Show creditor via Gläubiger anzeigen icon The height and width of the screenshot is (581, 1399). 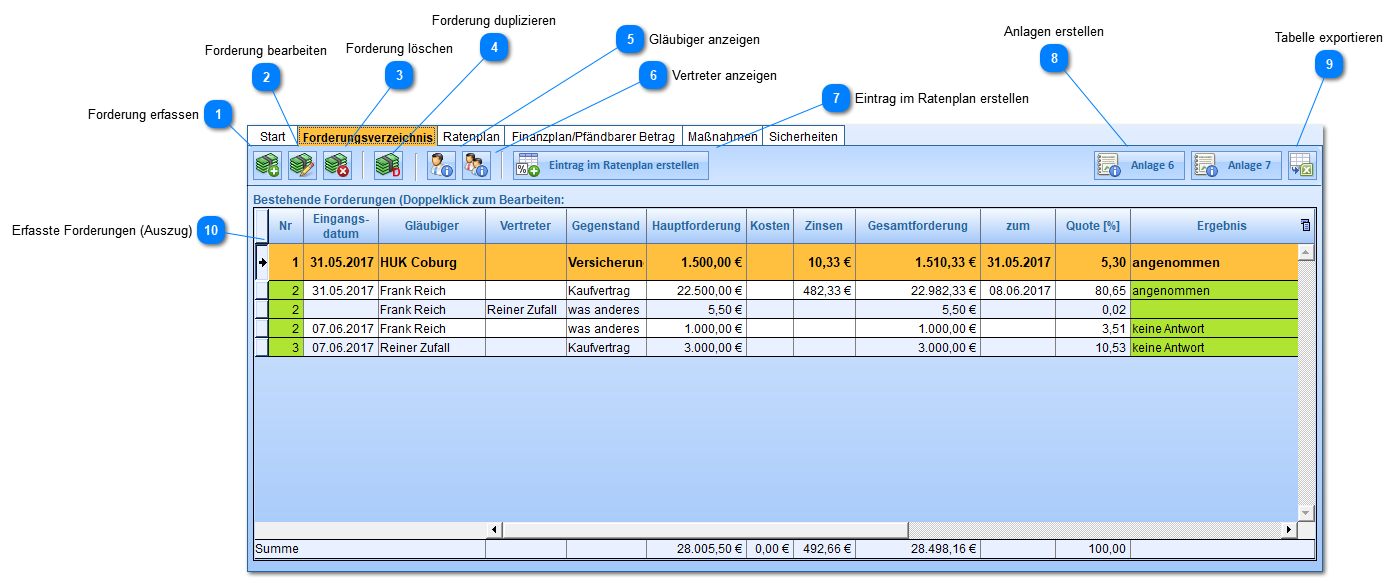441,165
